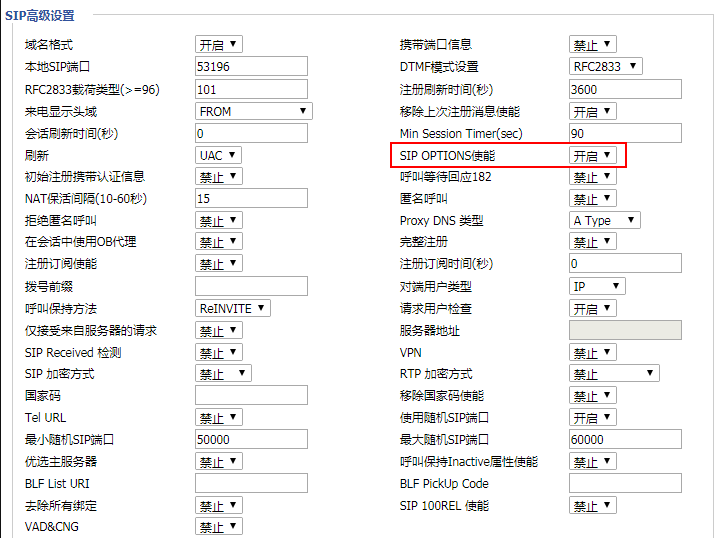This screenshot has height=538, width=723.
Task: Open the SIP OPTIONS使能 dropdown
Action: 592,155
